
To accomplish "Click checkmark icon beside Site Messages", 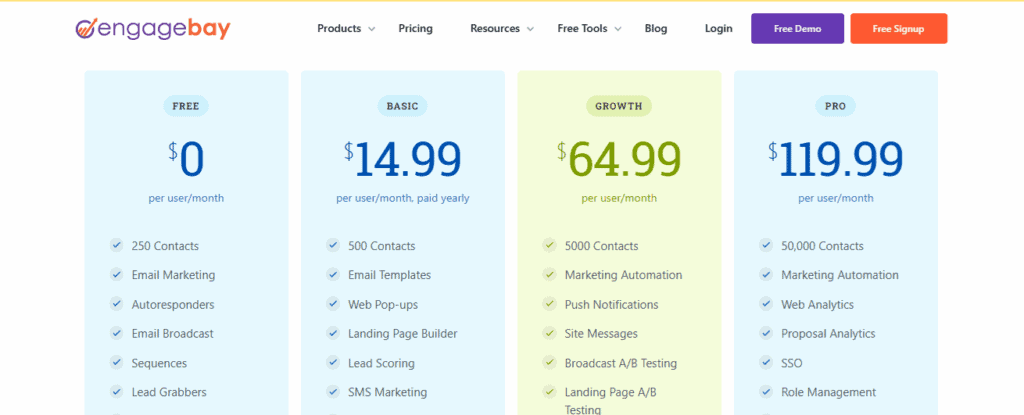I will click(549, 333).
